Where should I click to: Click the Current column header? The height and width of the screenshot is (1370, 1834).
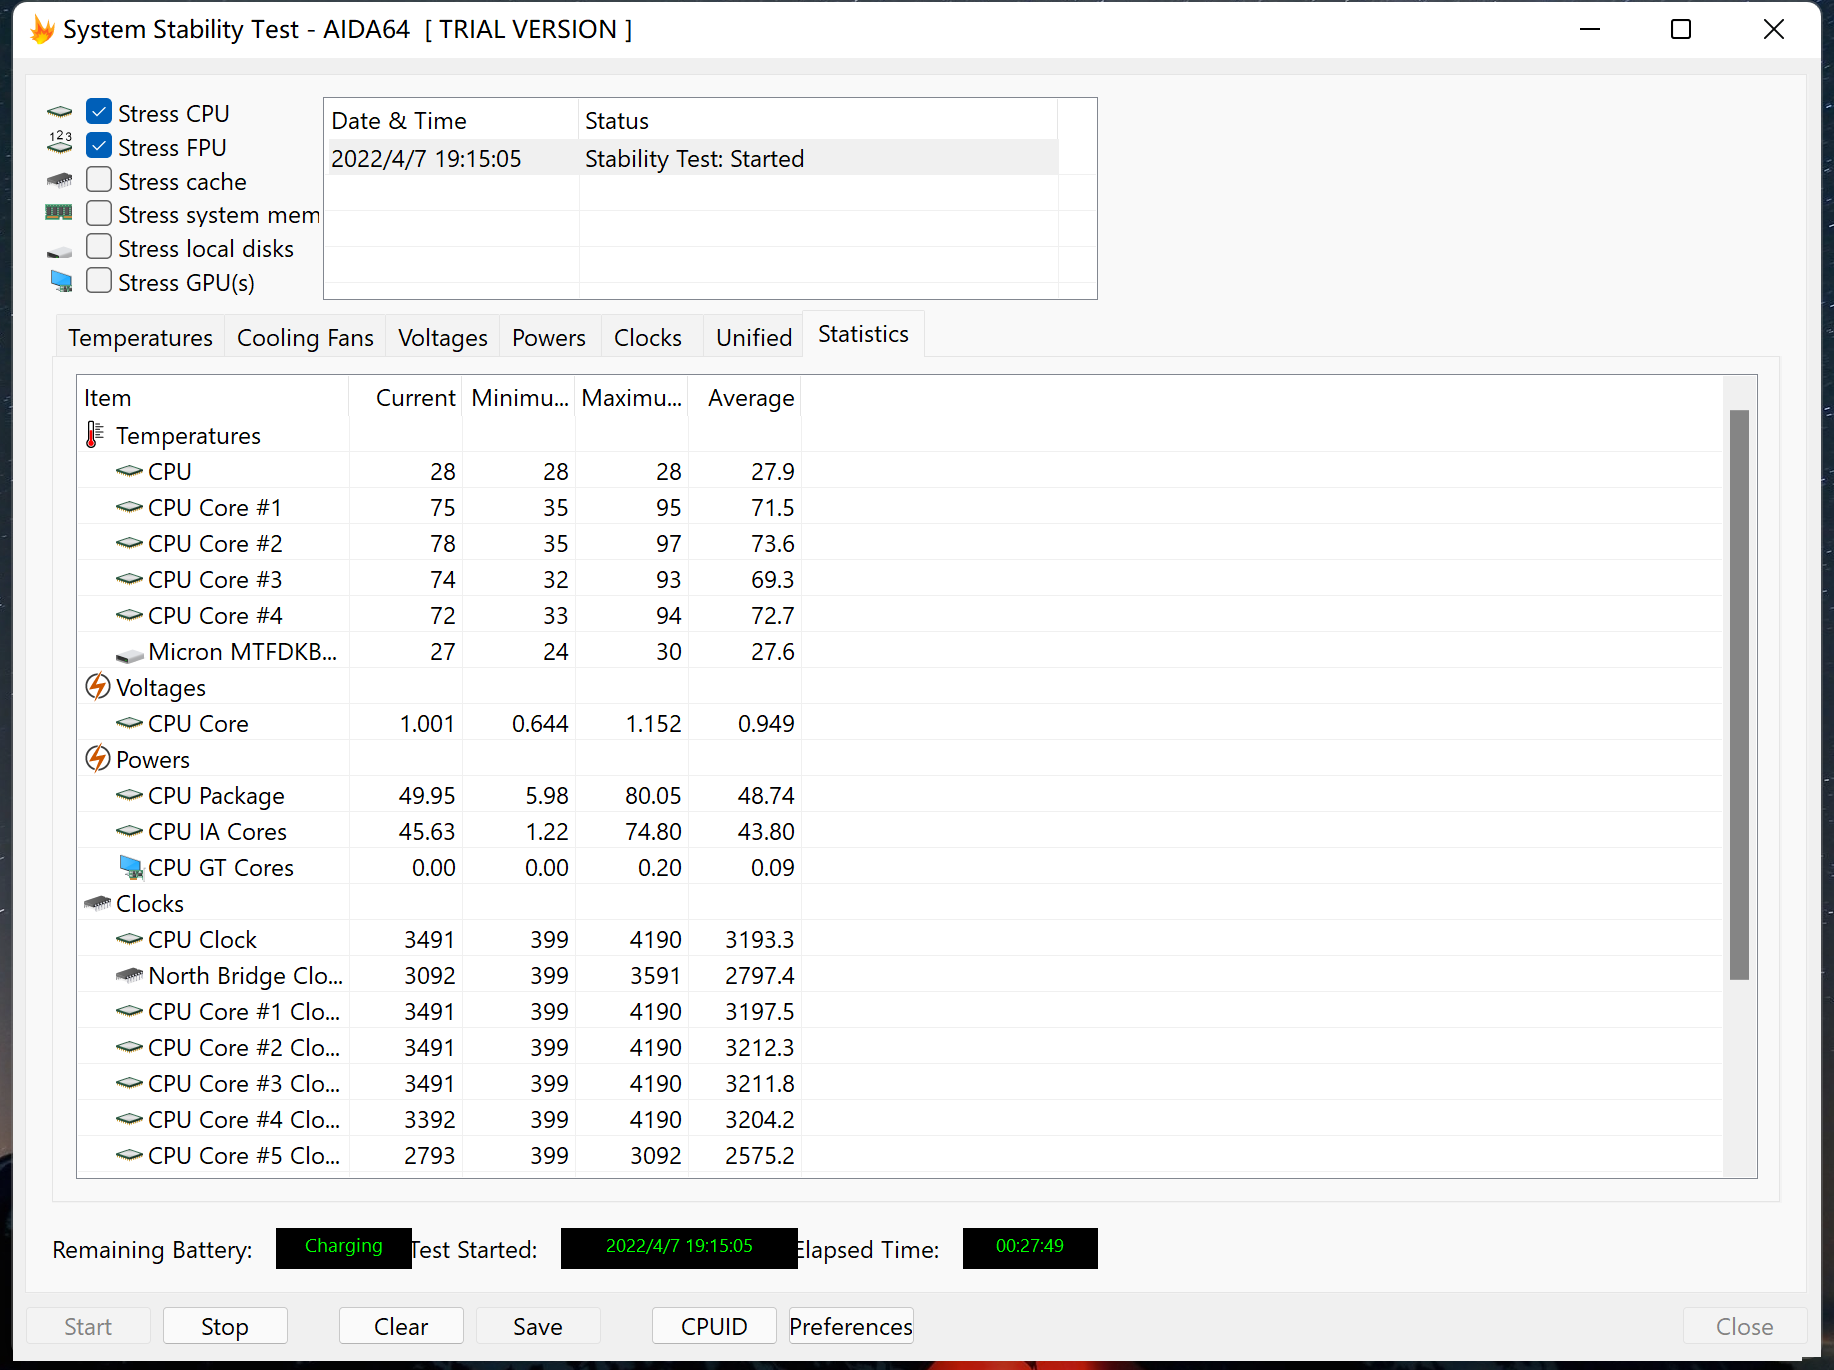click(x=406, y=398)
